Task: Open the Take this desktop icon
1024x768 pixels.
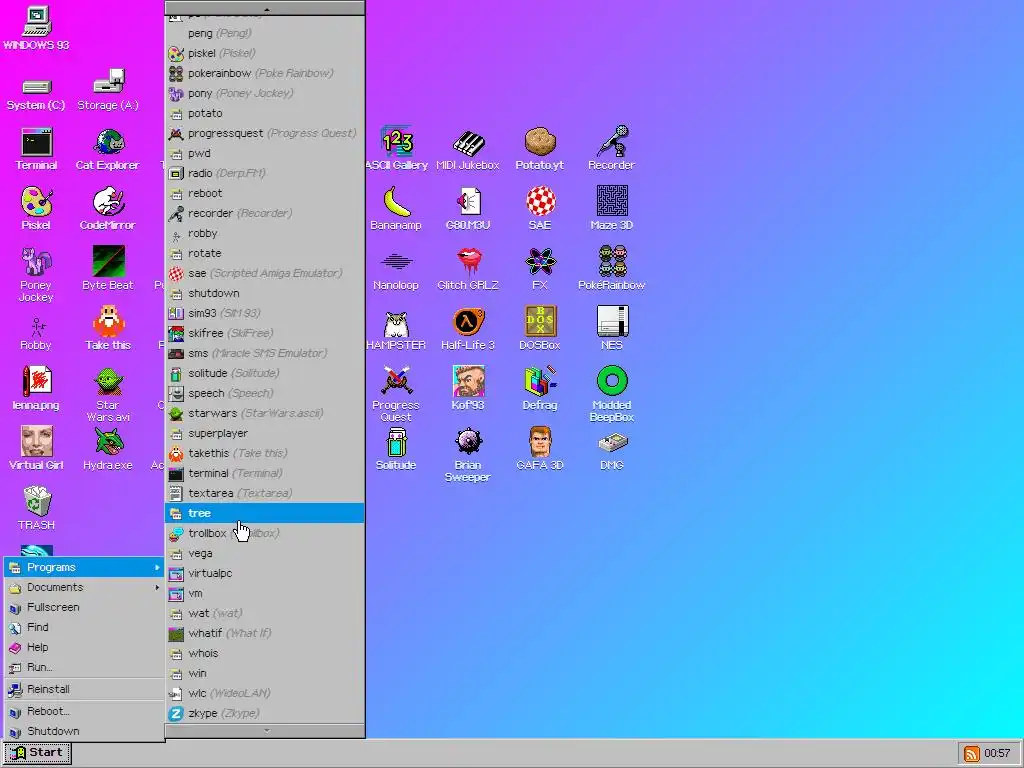Action: coord(108,328)
